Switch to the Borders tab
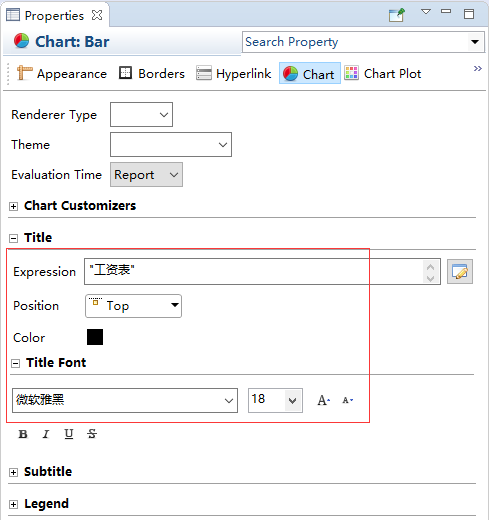The width and height of the screenshot is (489, 520). [x=152, y=74]
